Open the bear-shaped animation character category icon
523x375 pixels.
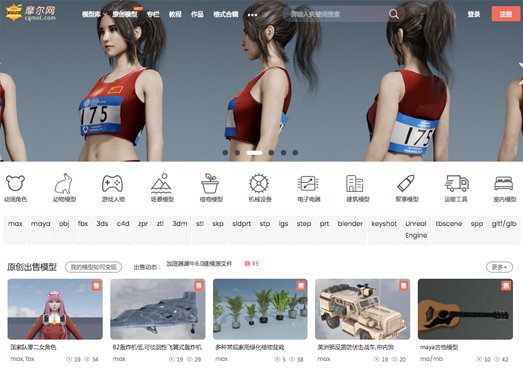[x=15, y=183]
